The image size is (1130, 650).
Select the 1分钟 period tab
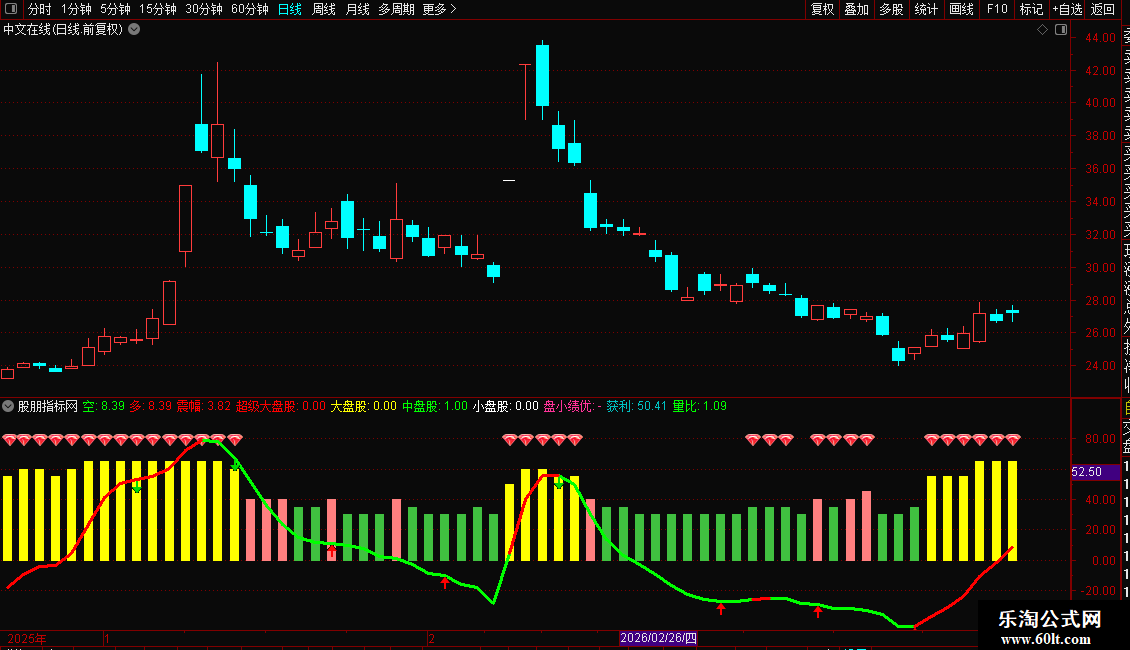click(x=76, y=9)
